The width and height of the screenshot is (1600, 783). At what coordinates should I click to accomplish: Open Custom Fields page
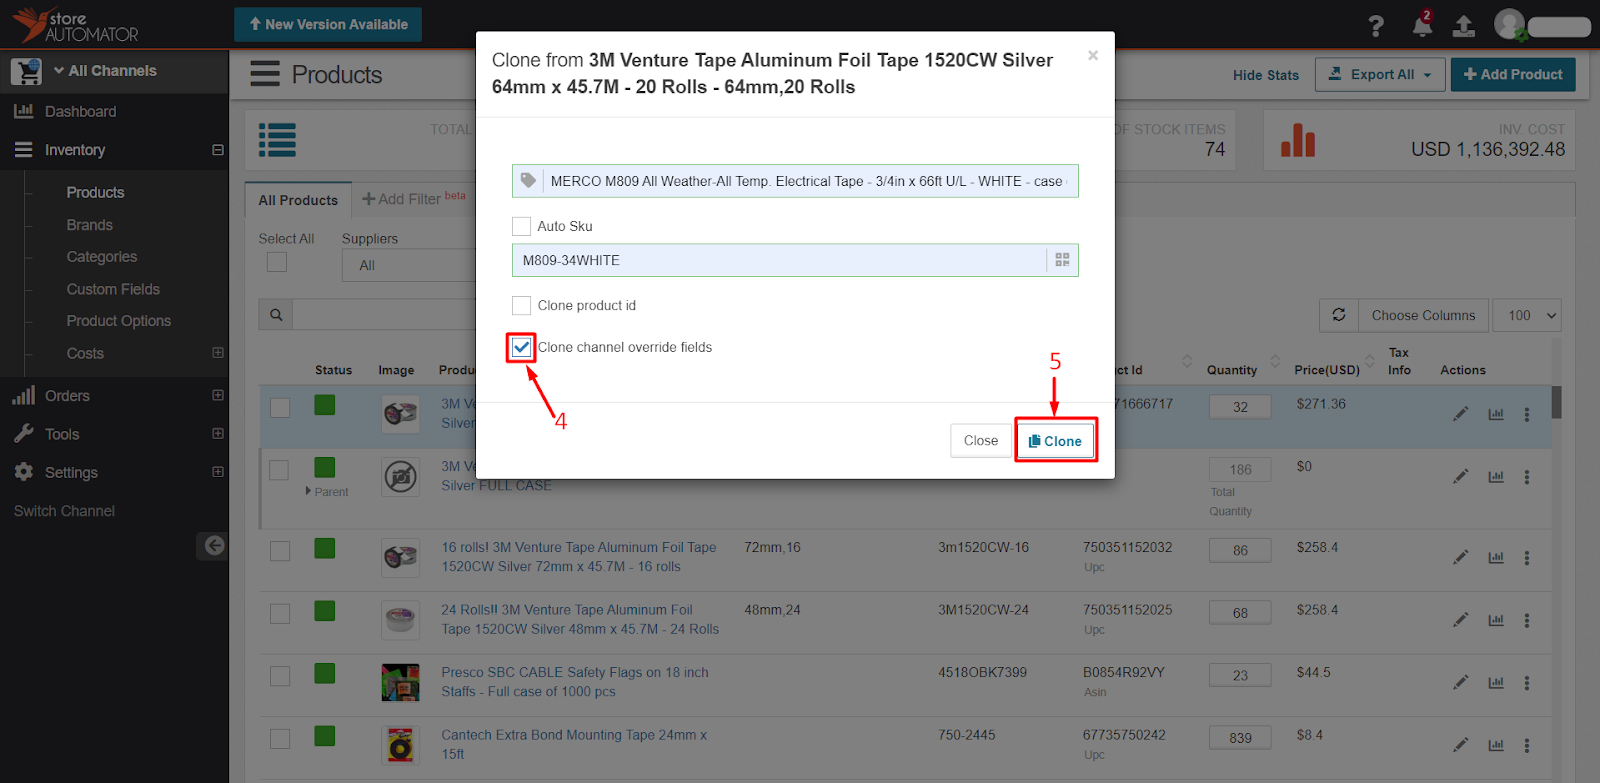coord(113,289)
